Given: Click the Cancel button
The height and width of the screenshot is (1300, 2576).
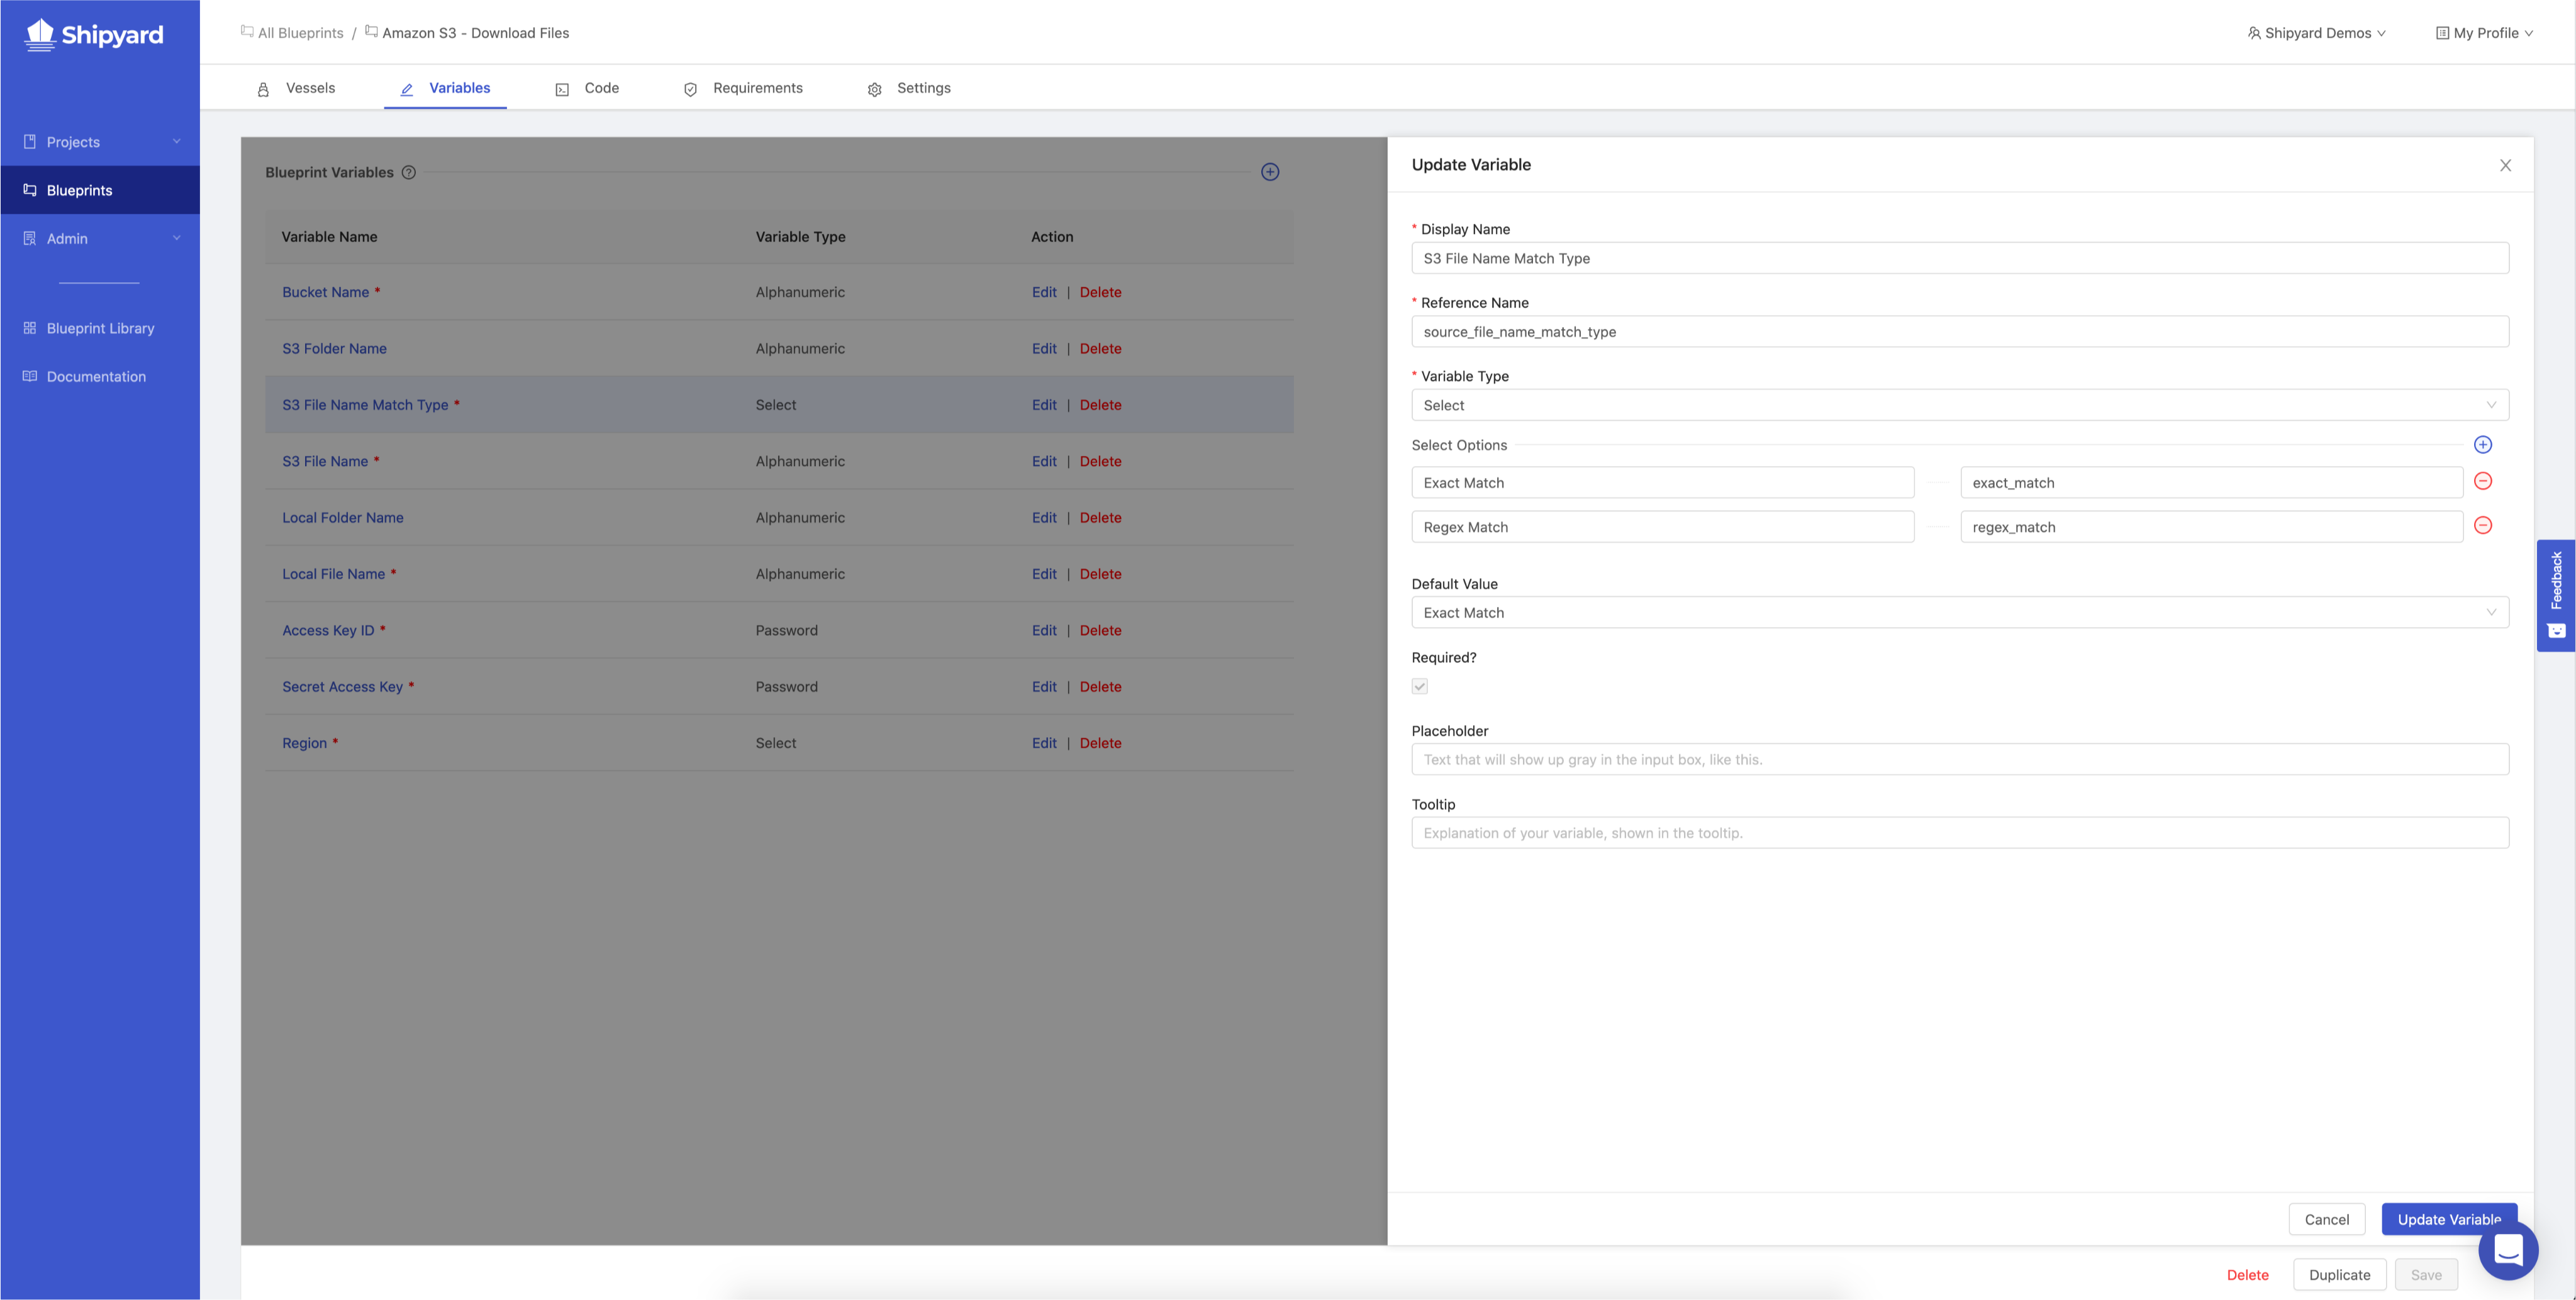Looking at the screenshot, I should click(x=2326, y=1219).
